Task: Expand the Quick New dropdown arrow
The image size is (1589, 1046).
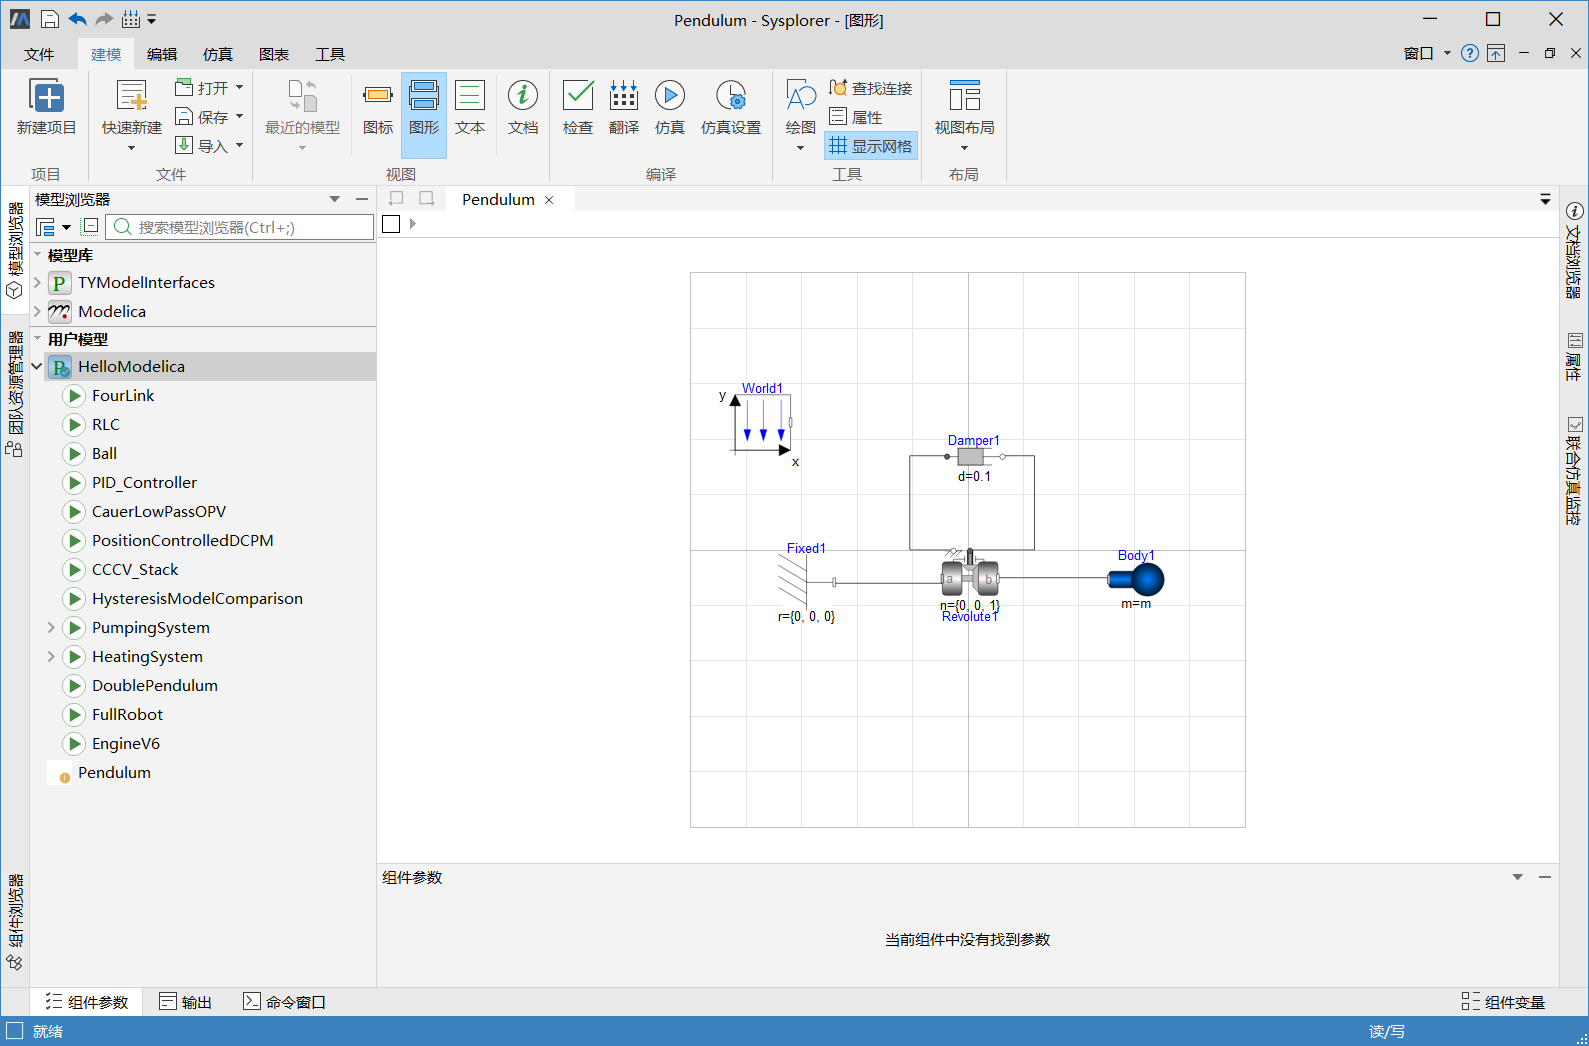Action: tap(131, 148)
